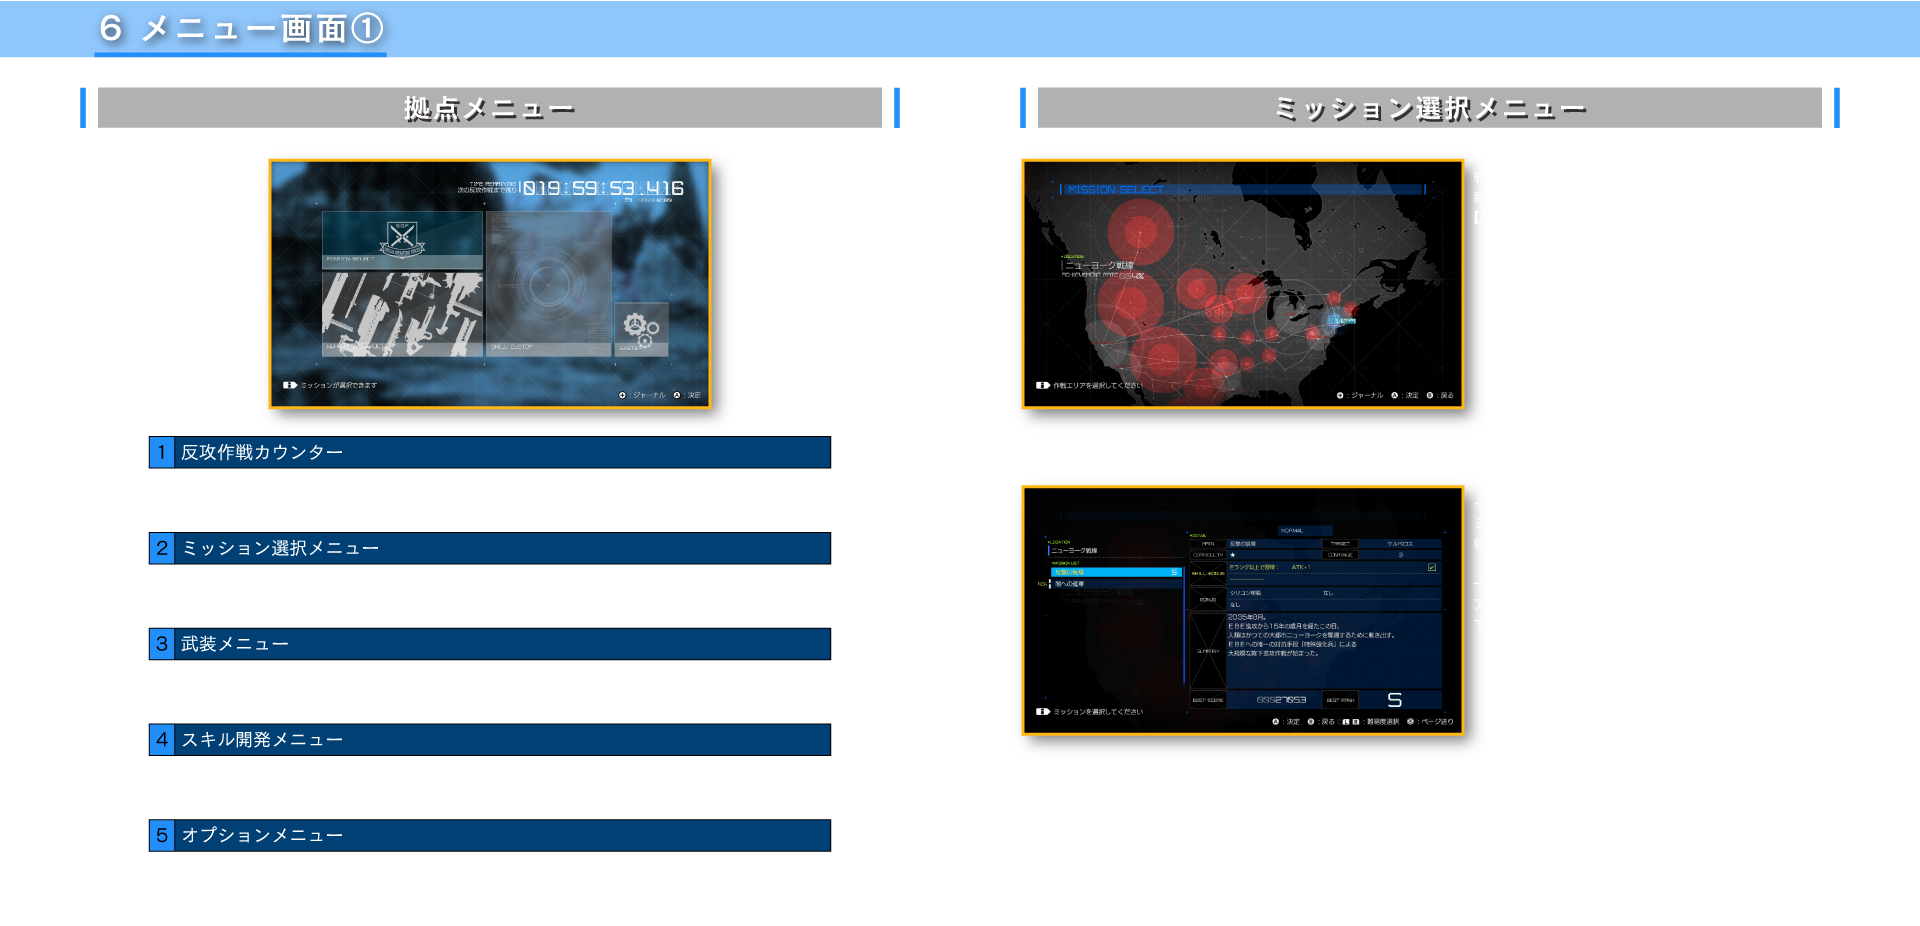The width and height of the screenshot is (1920, 926).
Task: Toggle the skill bonus ATK+1 checkbox
Action: click(1432, 567)
